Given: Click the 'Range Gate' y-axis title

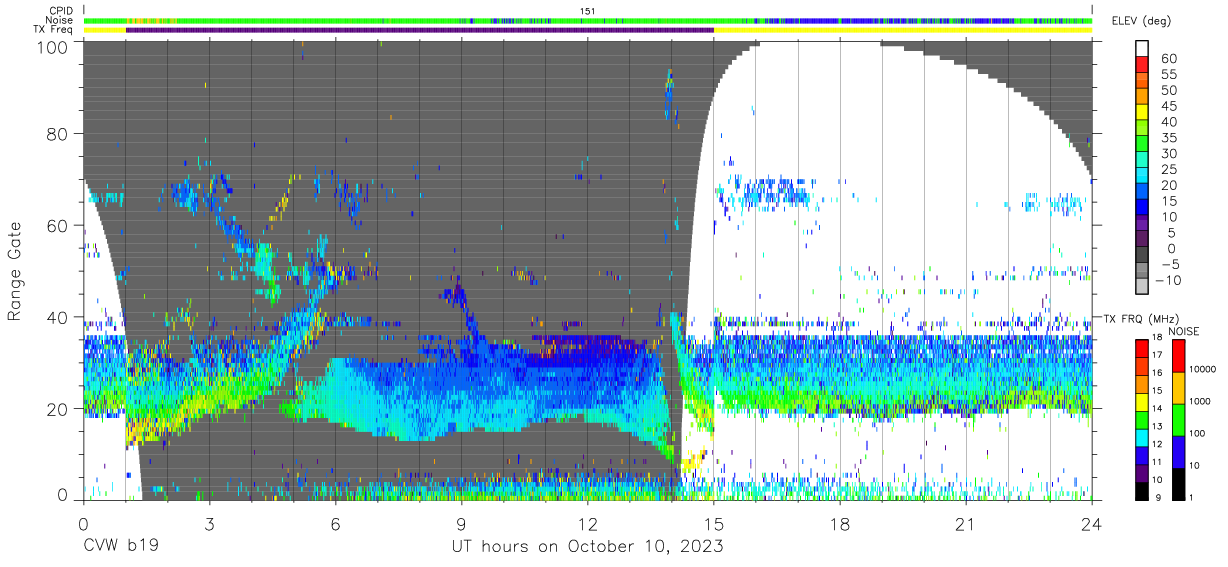Looking at the screenshot, I should pos(16,272).
